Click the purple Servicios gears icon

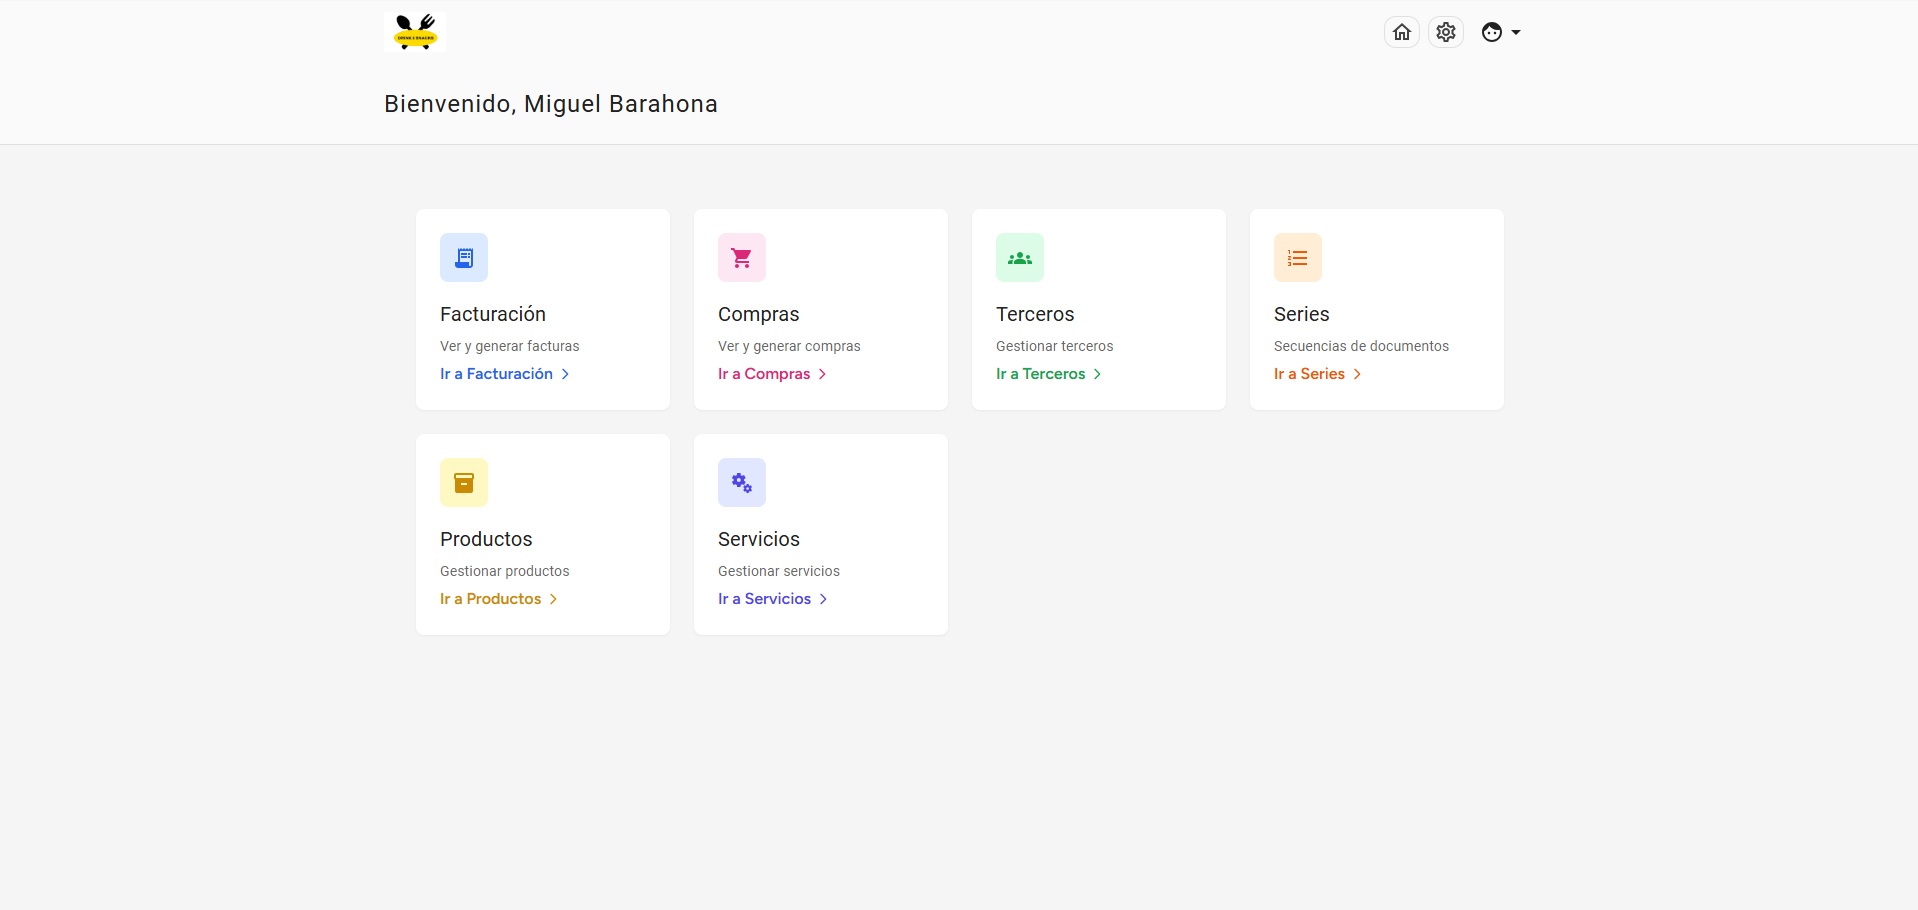click(x=742, y=483)
